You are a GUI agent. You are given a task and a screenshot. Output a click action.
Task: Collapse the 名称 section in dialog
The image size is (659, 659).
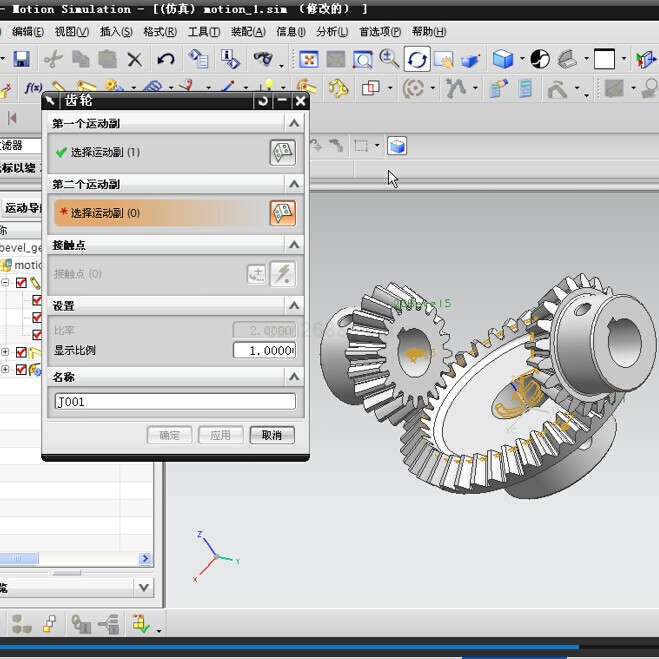click(294, 377)
